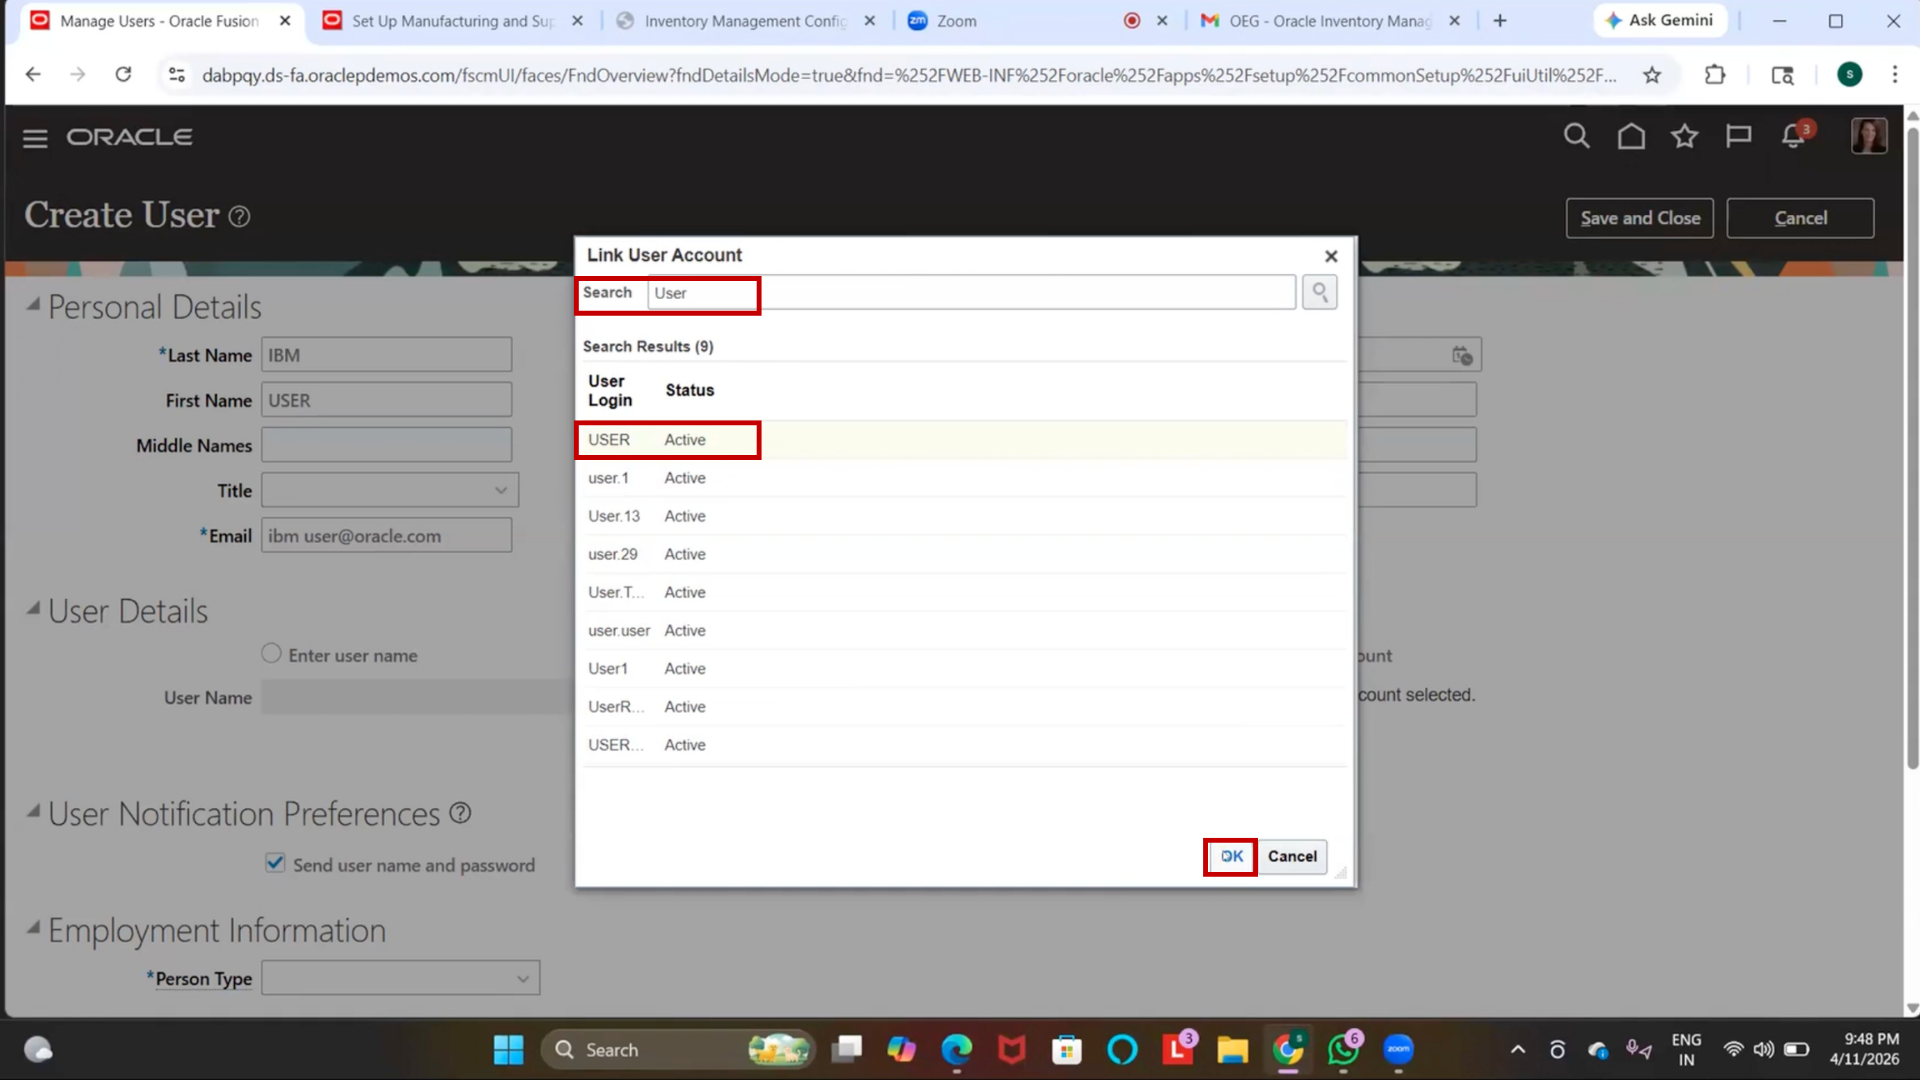Image resolution: width=1920 pixels, height=1080 pixels.
Task: Click the First Name field
Action: pyautogui.click(x=387, y=400)
